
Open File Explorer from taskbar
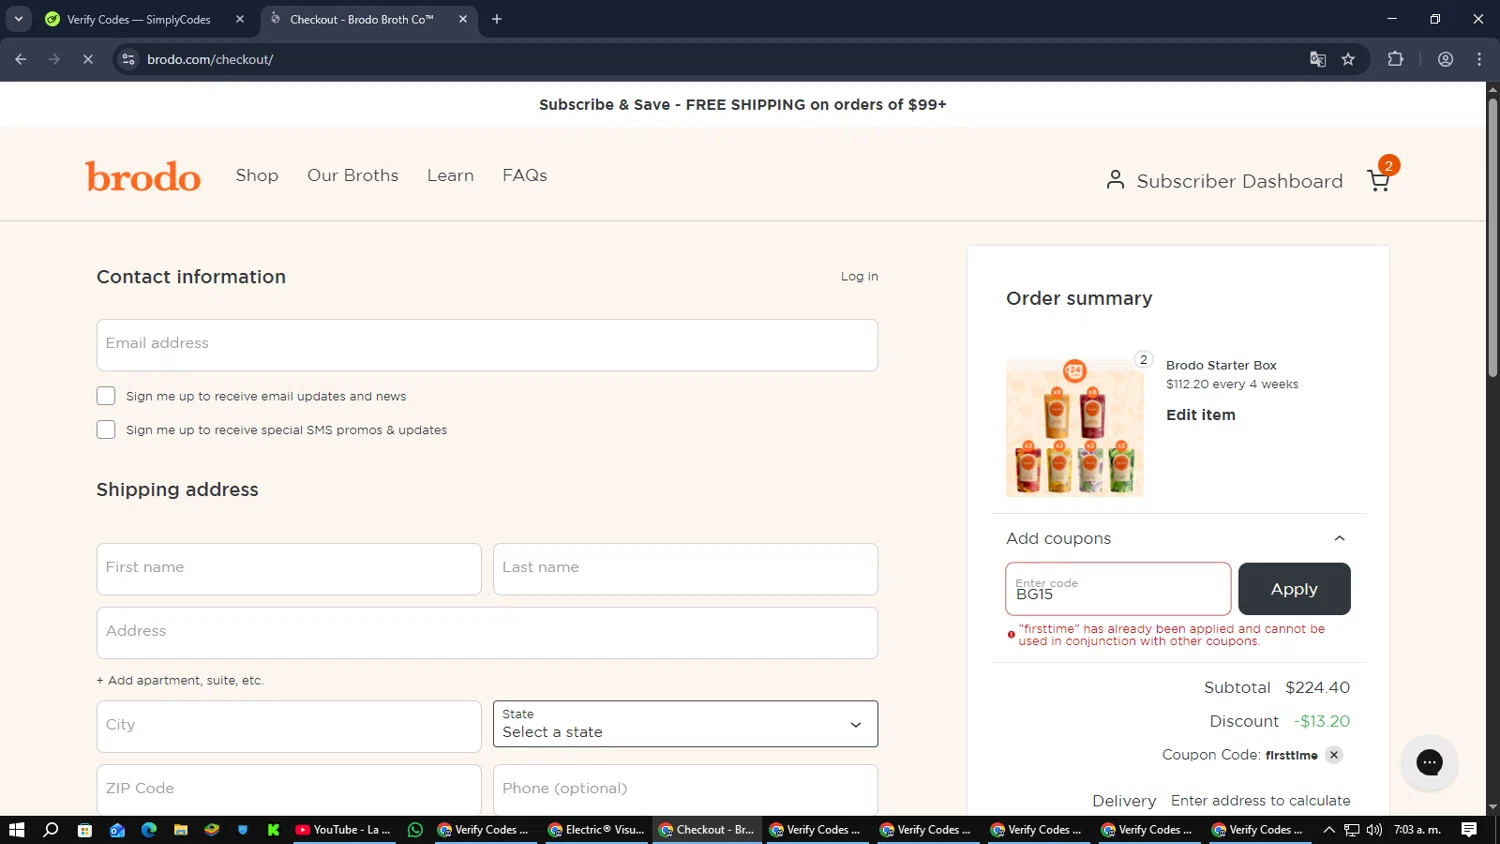(x=181, y=830)
